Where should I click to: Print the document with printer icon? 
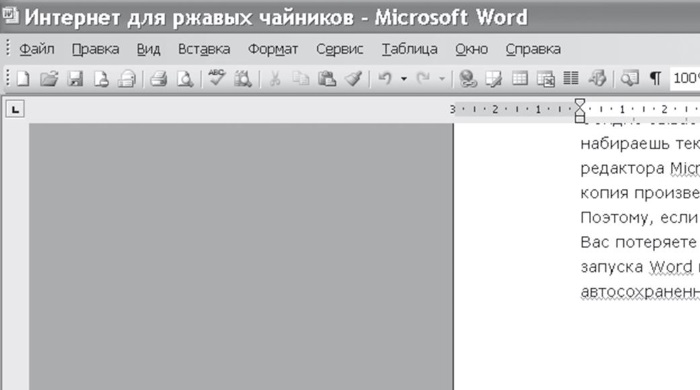coord(158,79)
